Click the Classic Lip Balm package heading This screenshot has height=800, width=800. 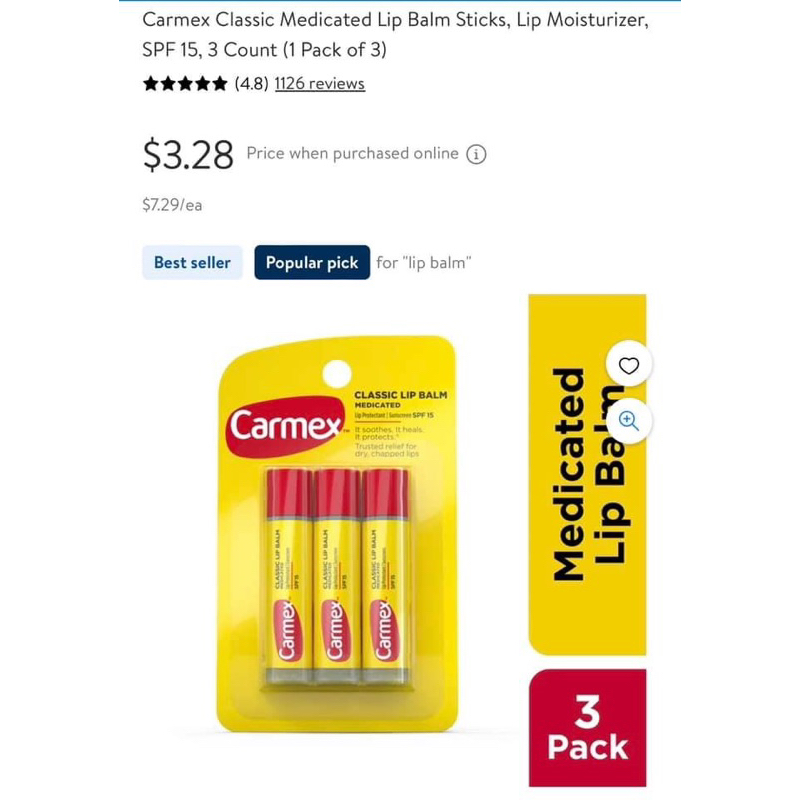coord(401,395)
